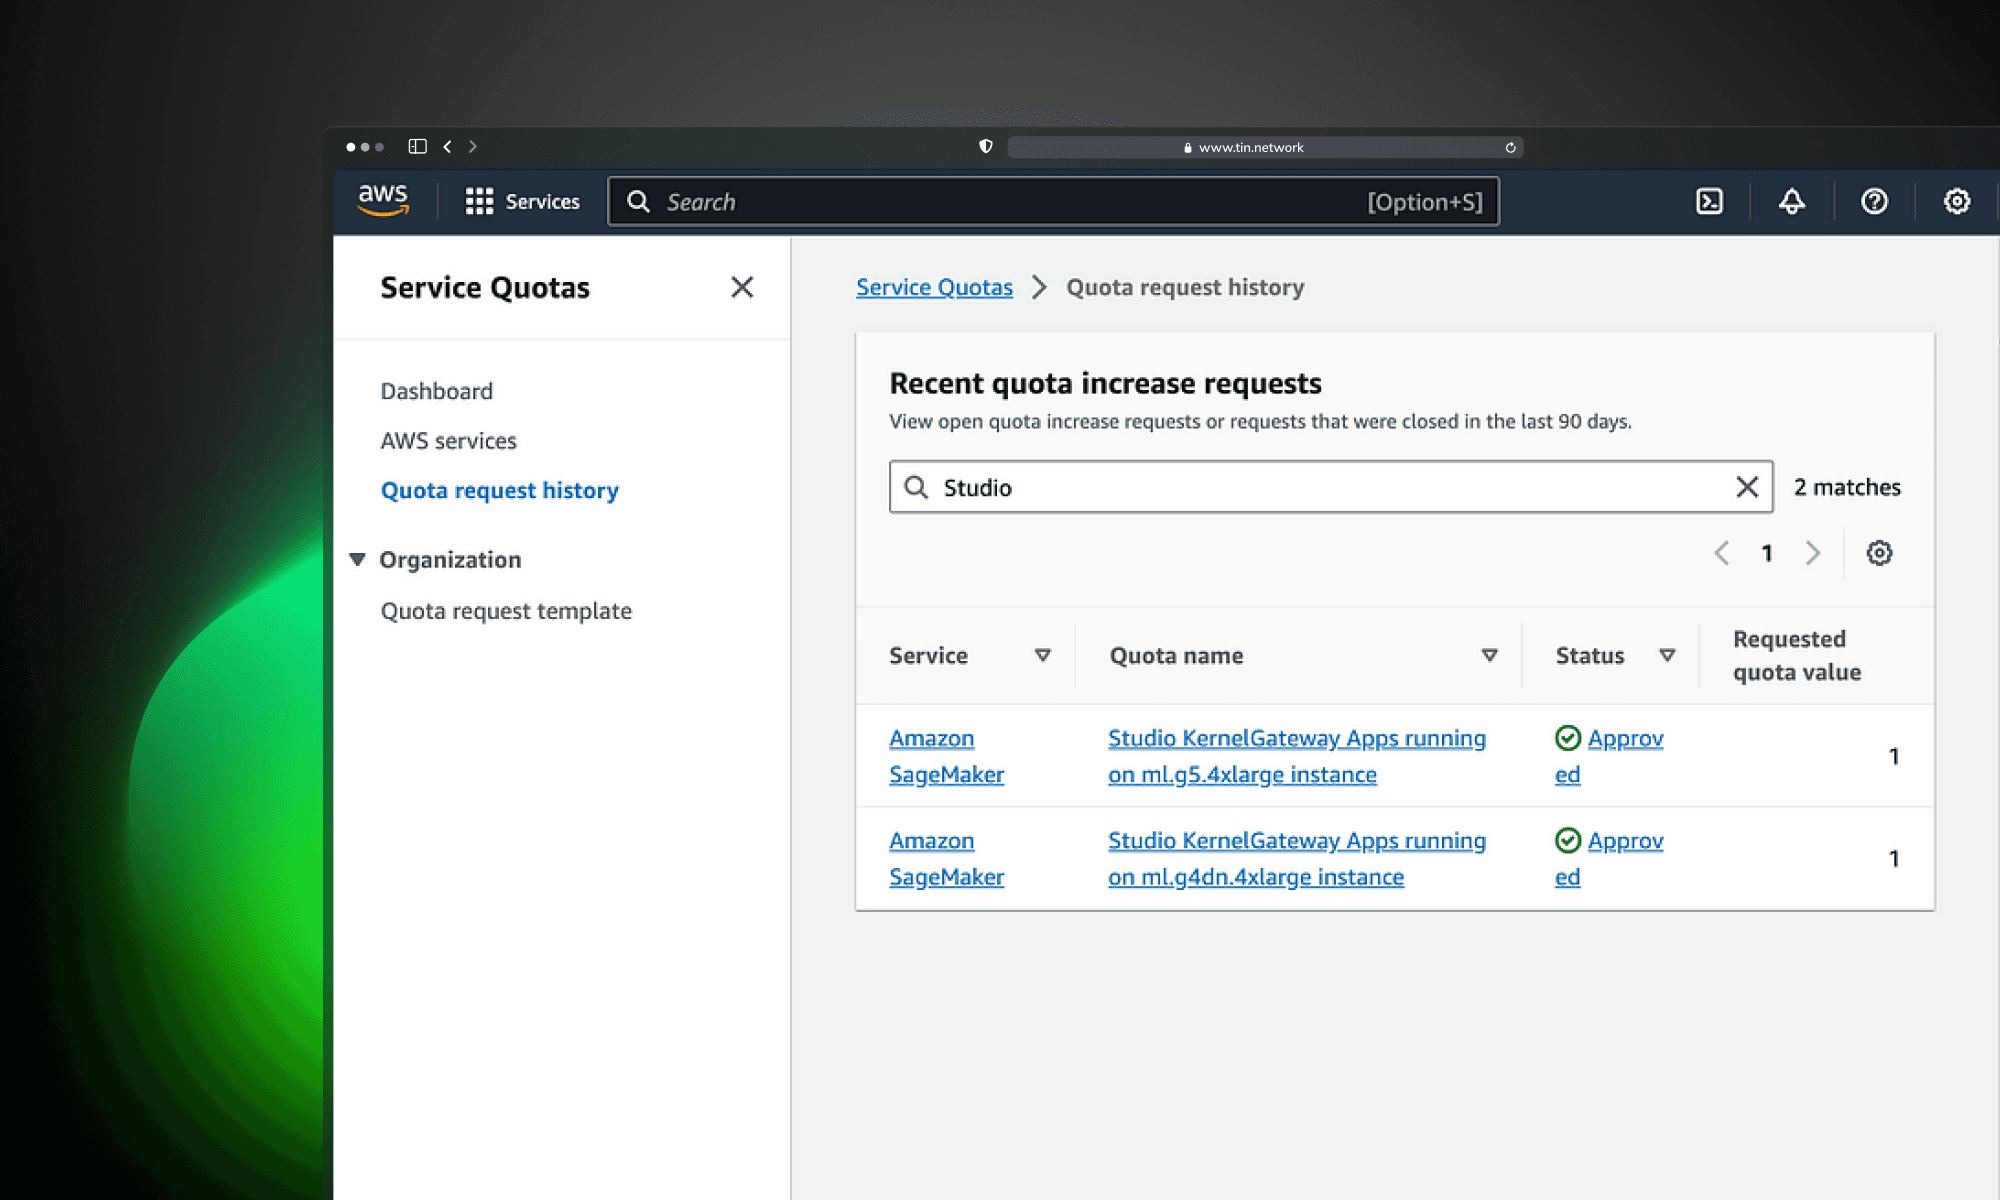
Task: Close the Service Quotas side panel
Action: pyautogui.click(x=741, y=288)
